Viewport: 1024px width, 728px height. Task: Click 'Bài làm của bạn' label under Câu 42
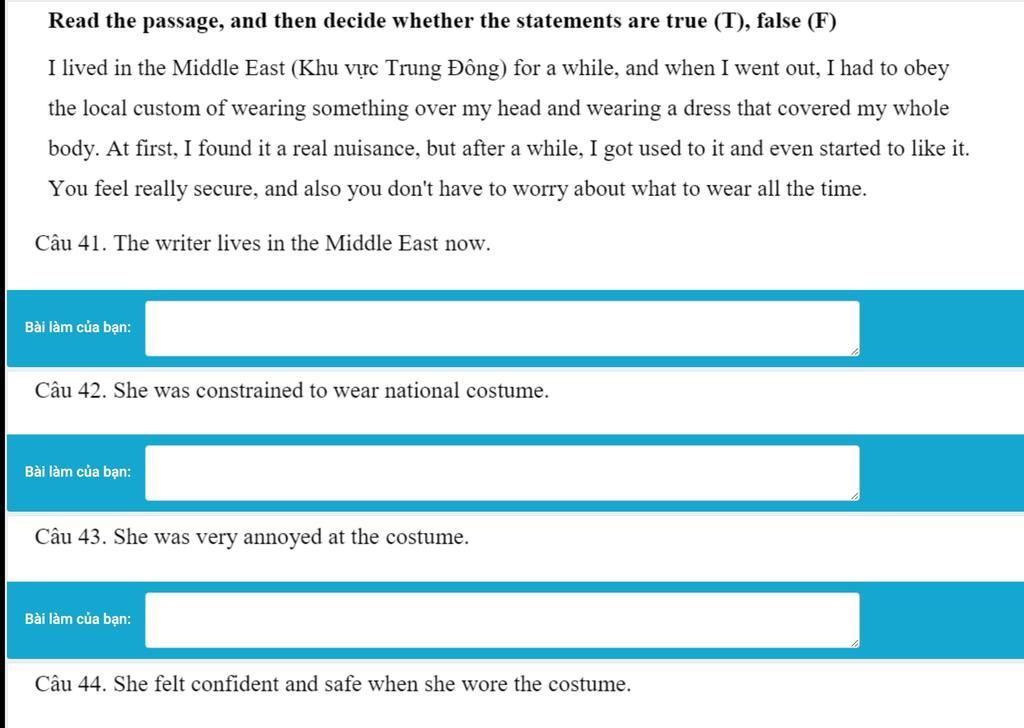(78, 472)
